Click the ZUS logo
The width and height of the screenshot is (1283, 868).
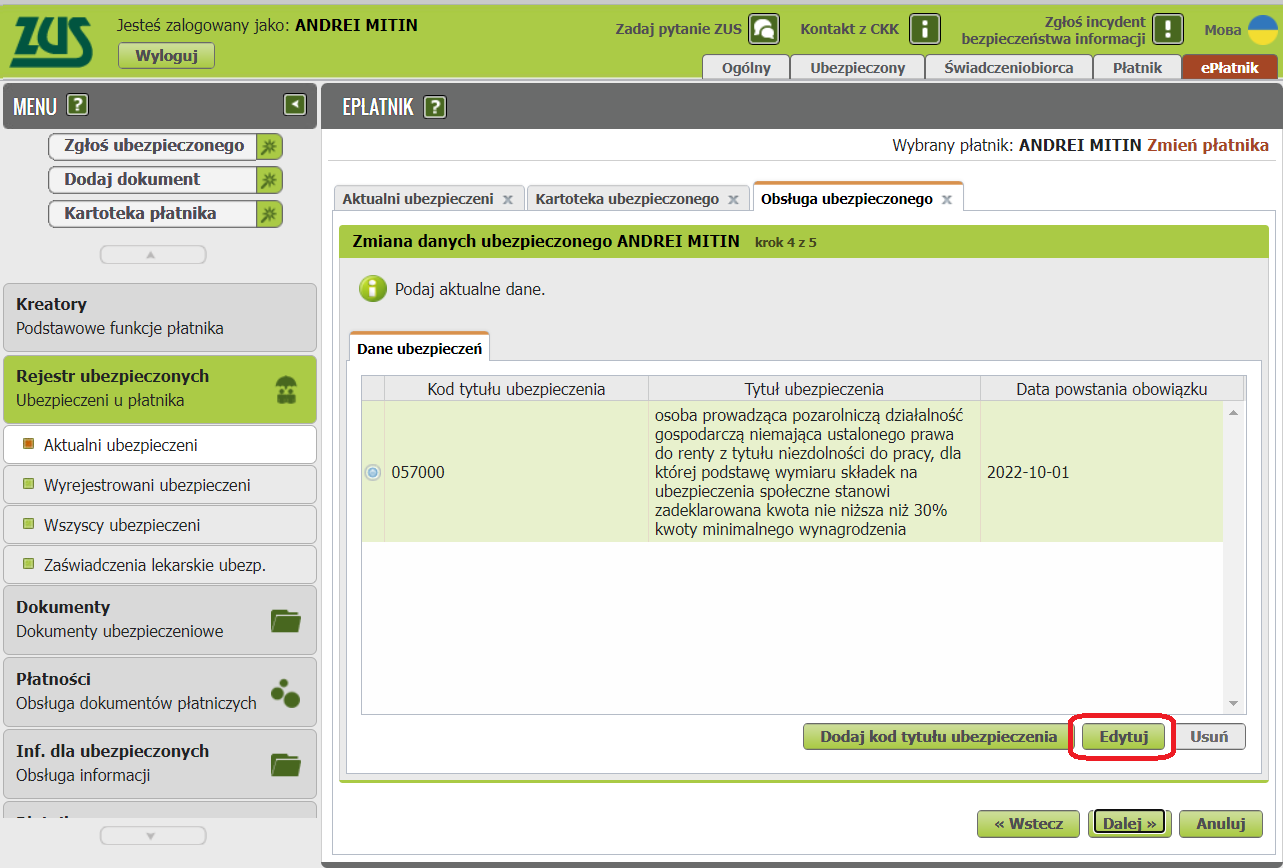coord(52,41)
